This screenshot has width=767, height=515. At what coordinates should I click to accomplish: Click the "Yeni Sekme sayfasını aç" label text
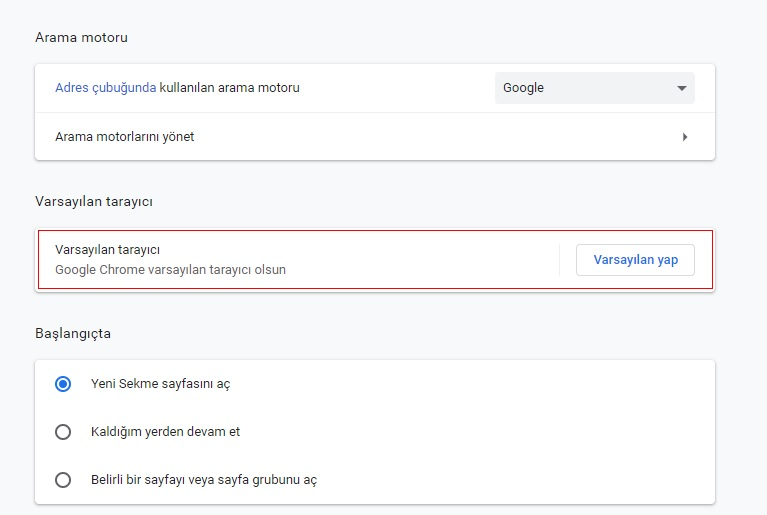(x=161, y=384)
